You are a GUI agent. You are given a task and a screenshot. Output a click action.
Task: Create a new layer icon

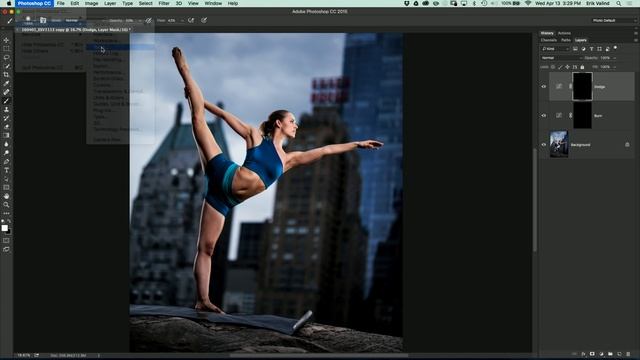[x=619, y=354]
